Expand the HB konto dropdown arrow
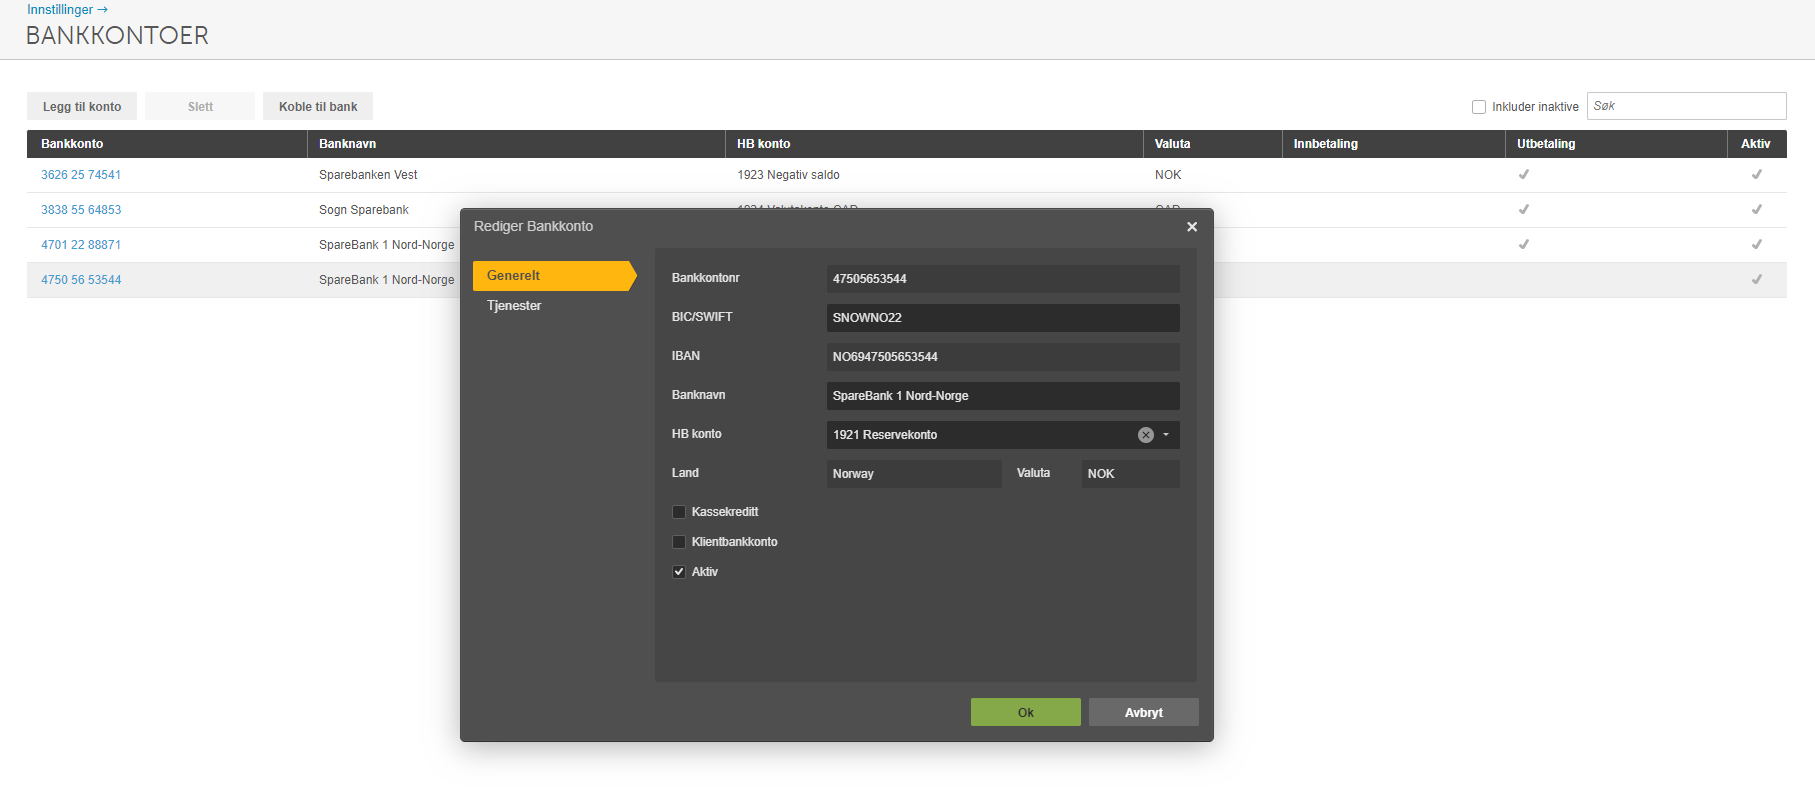Image resolution: width=1815 pixels, height=802 pixels. point(1166,435)
